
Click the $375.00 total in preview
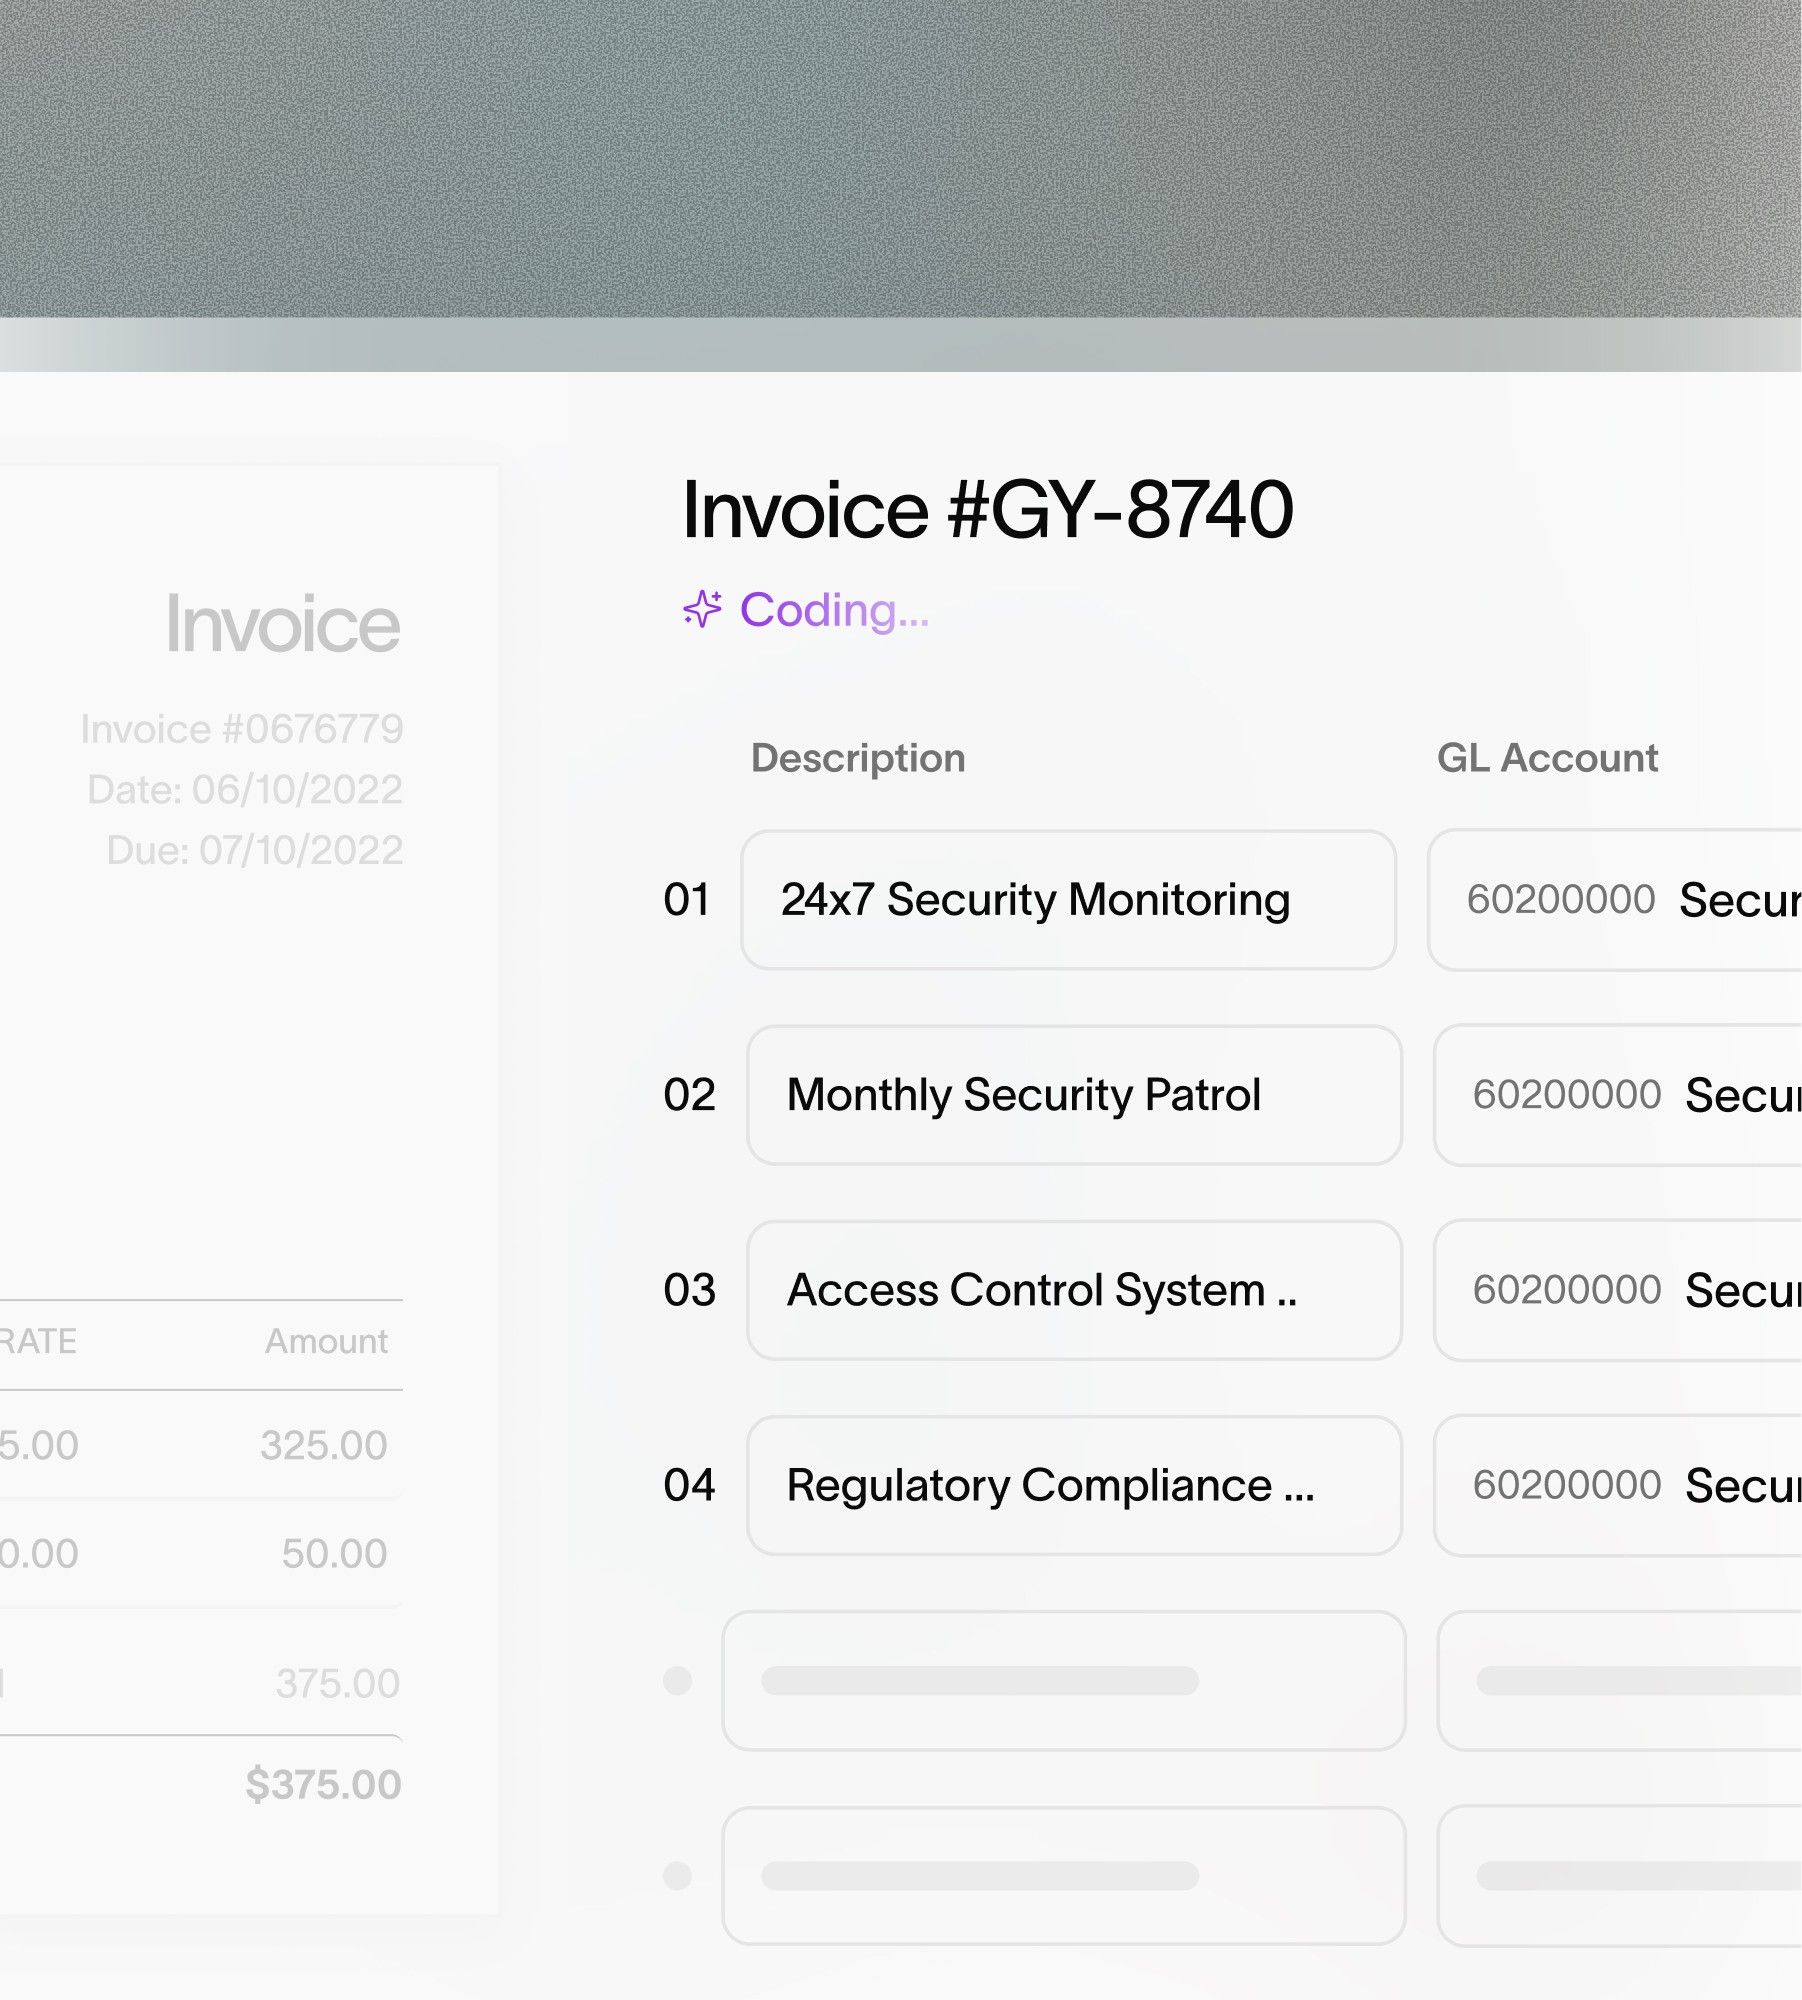click(323, 1784)
